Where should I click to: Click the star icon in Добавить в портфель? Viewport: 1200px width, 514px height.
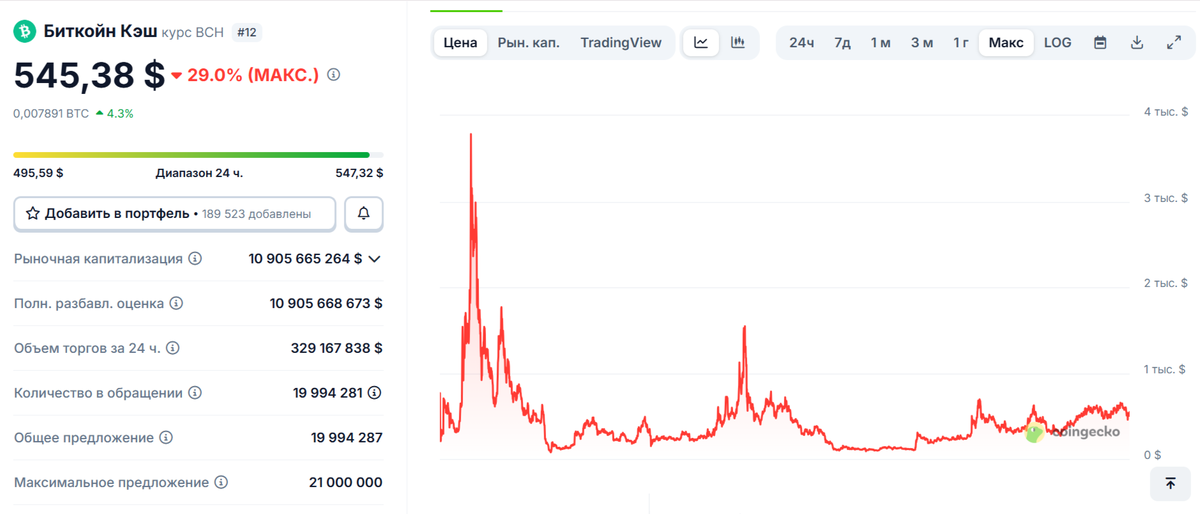[32, 214]
